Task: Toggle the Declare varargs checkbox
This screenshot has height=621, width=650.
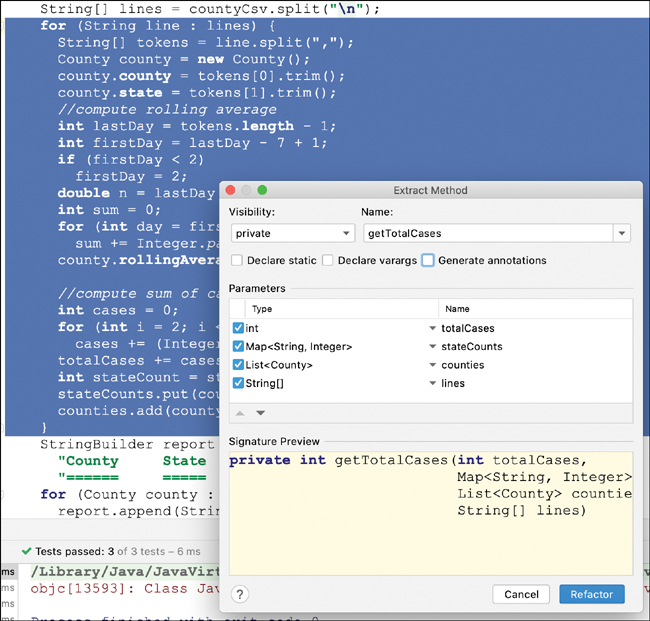Action: click(328, 260)
